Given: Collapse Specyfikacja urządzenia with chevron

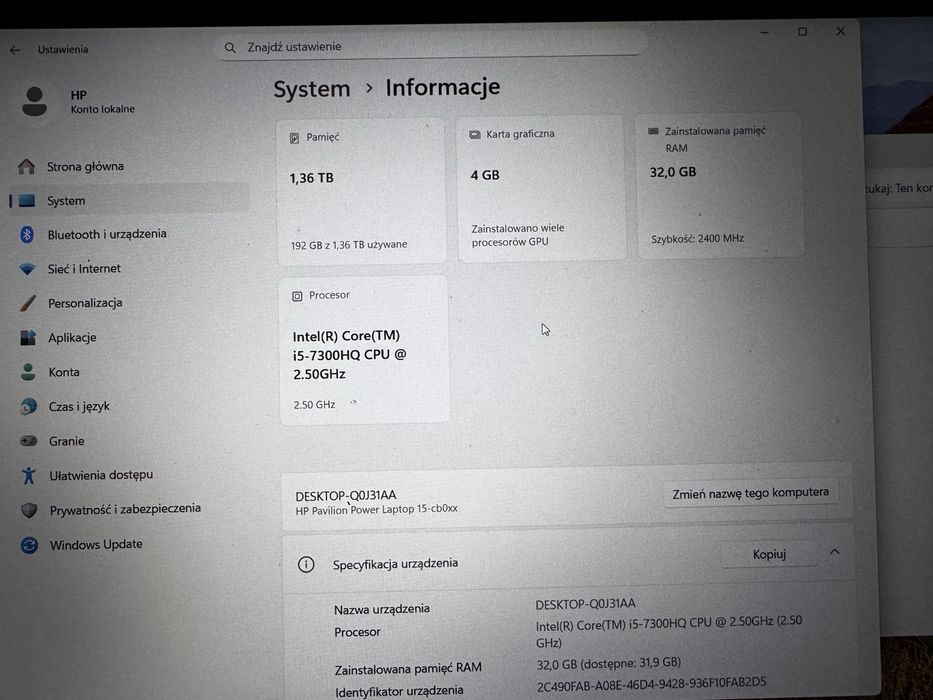Looking at the screenshot, I should point(835,552).
